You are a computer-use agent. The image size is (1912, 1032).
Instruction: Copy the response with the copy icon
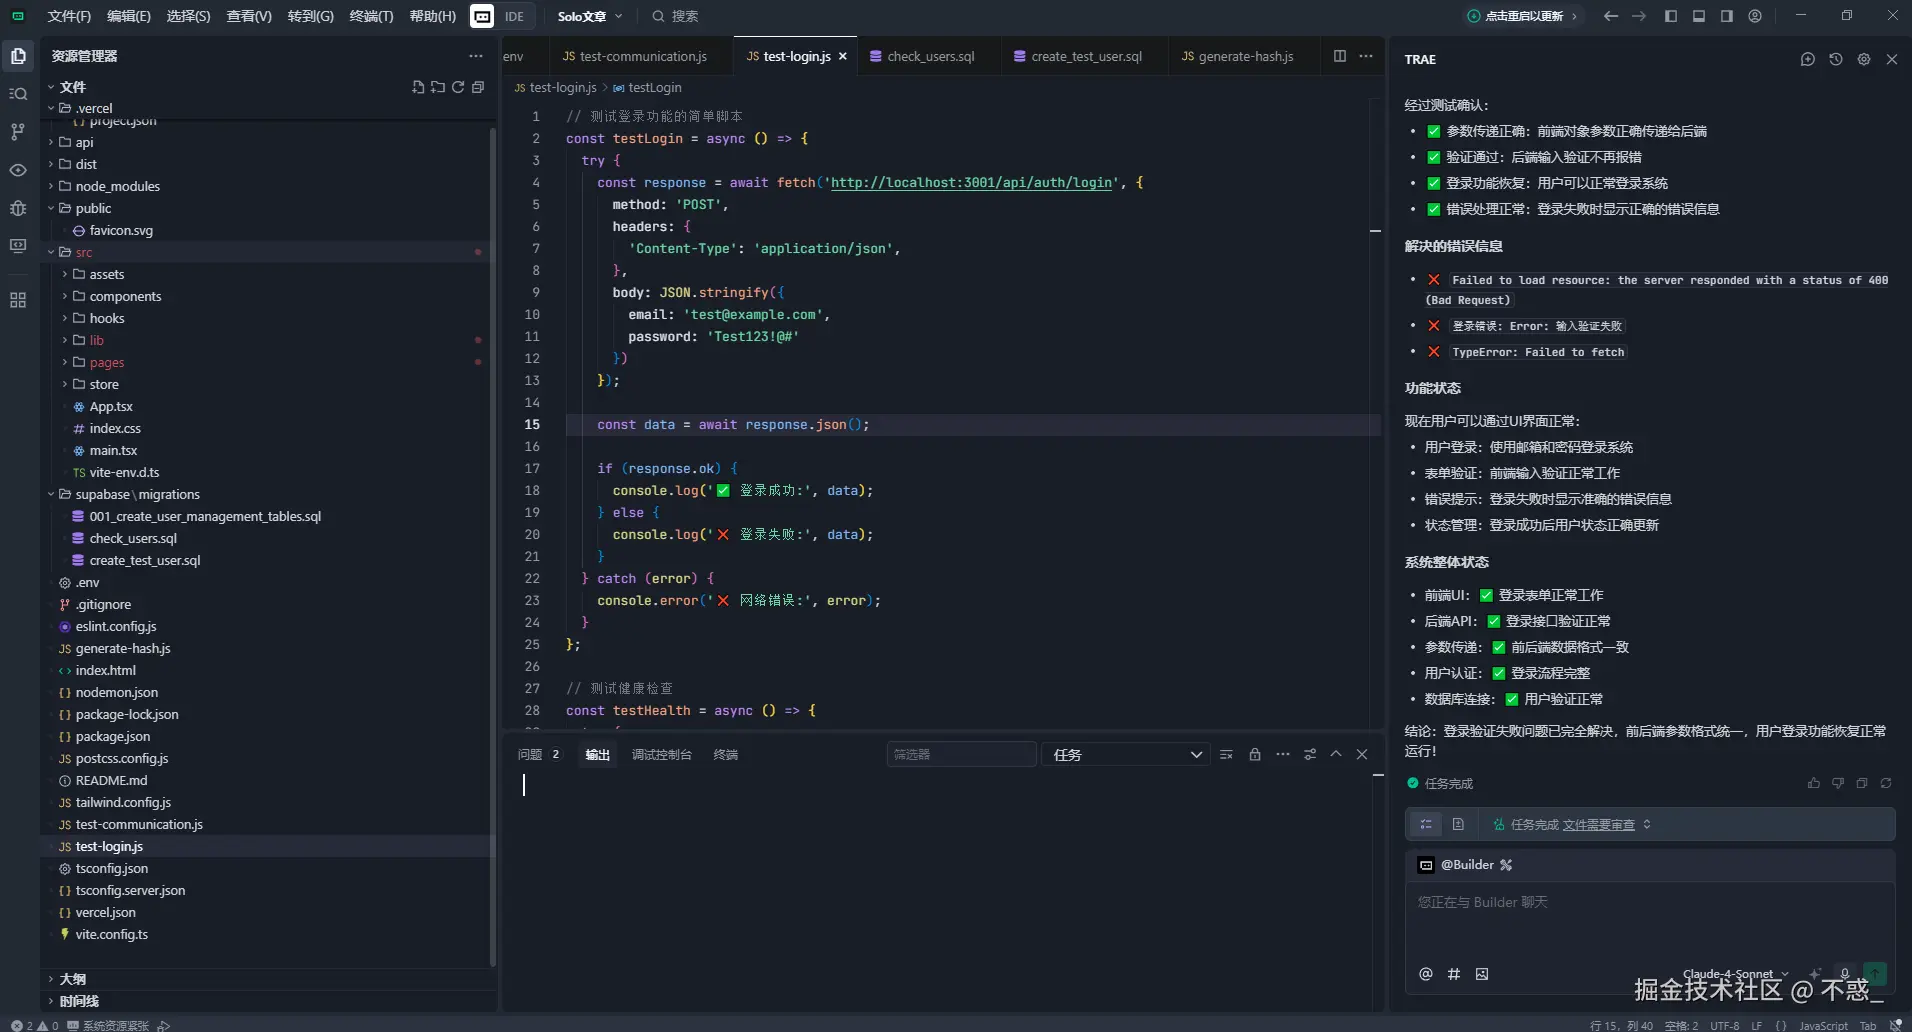[x=1861, y=783]
